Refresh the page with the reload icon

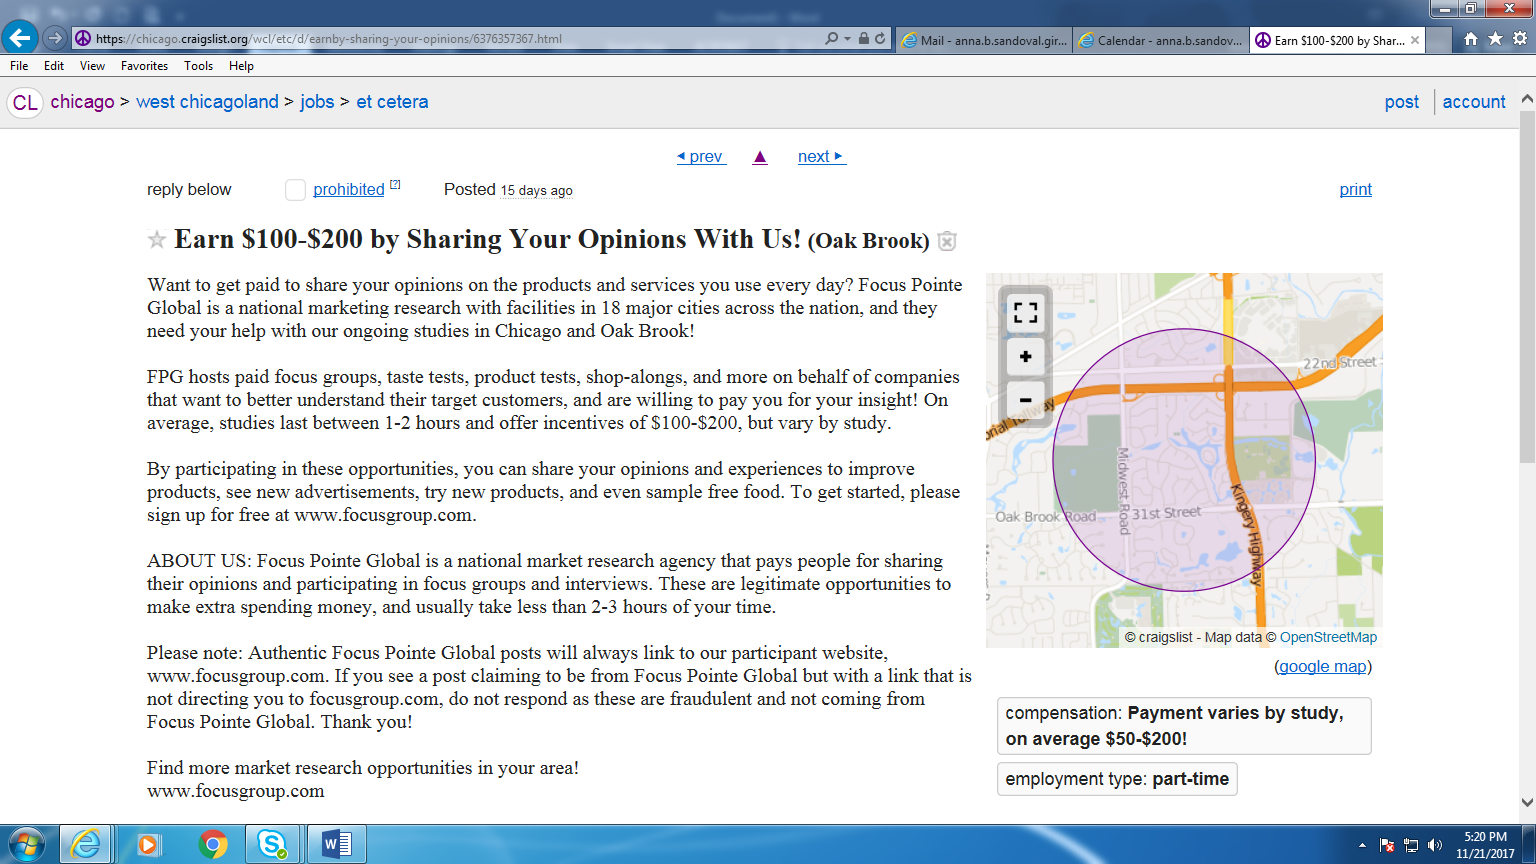click(x=880, y=39)
